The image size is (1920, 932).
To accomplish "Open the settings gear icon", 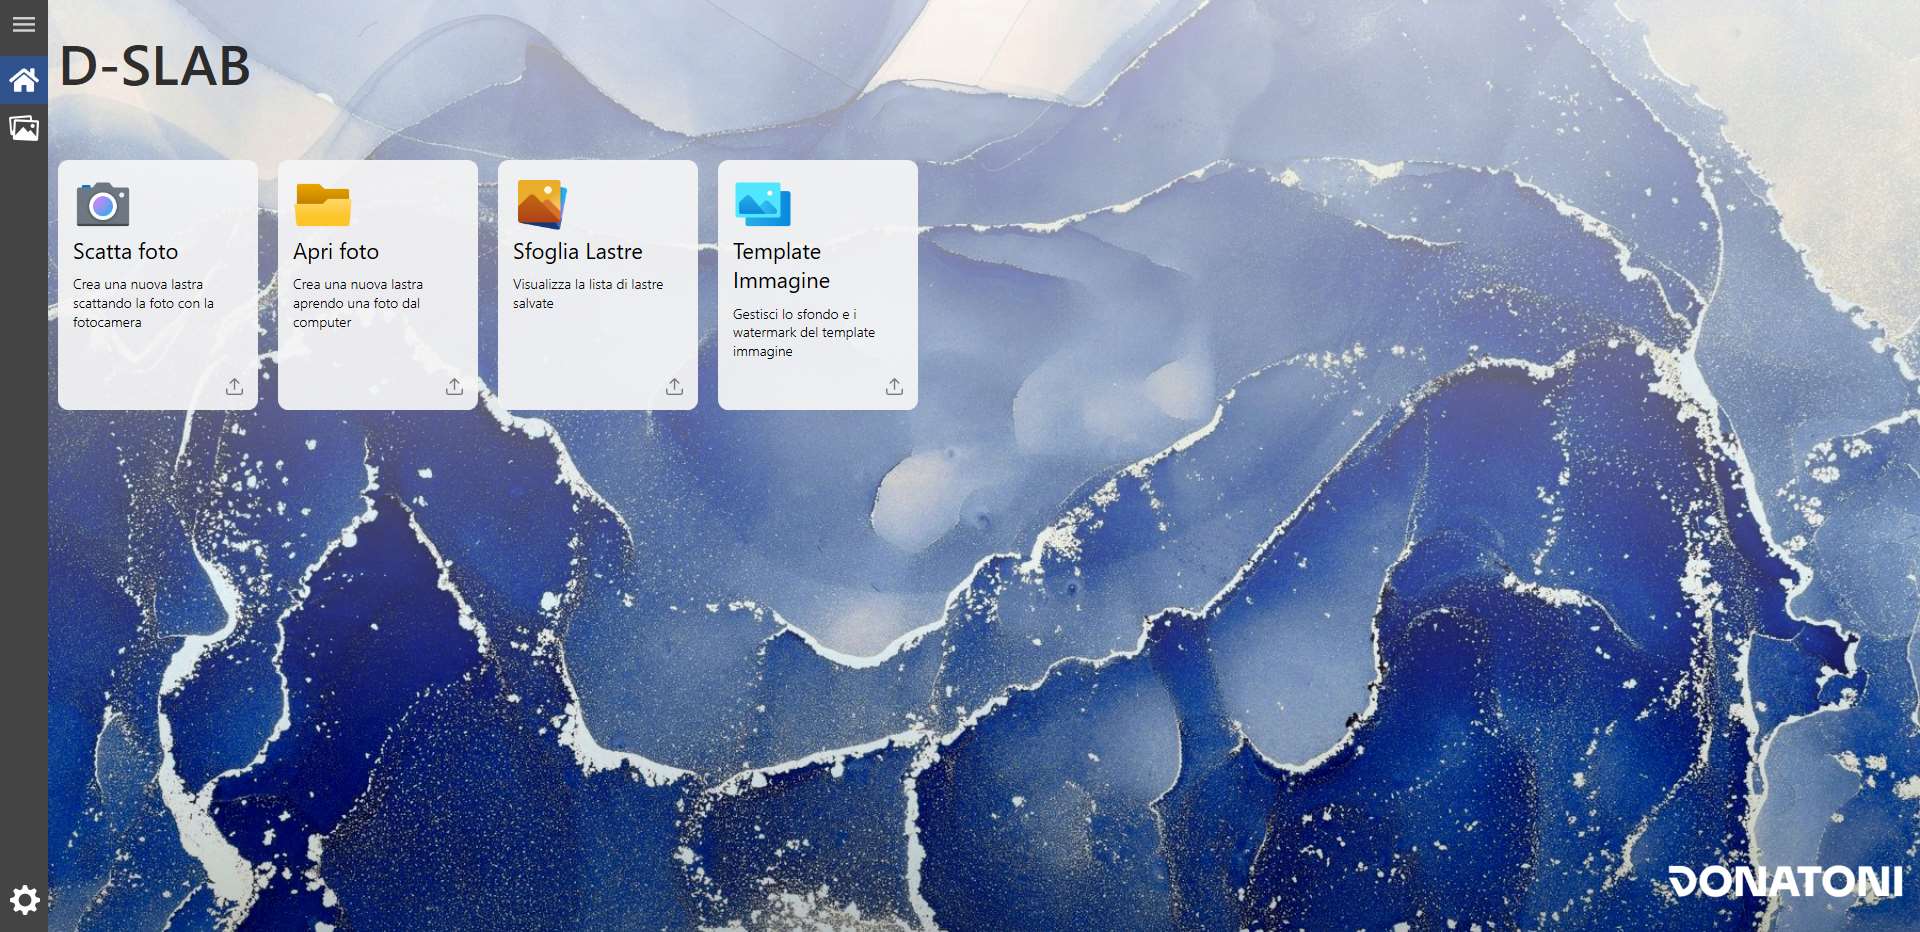I will point(24,900).
